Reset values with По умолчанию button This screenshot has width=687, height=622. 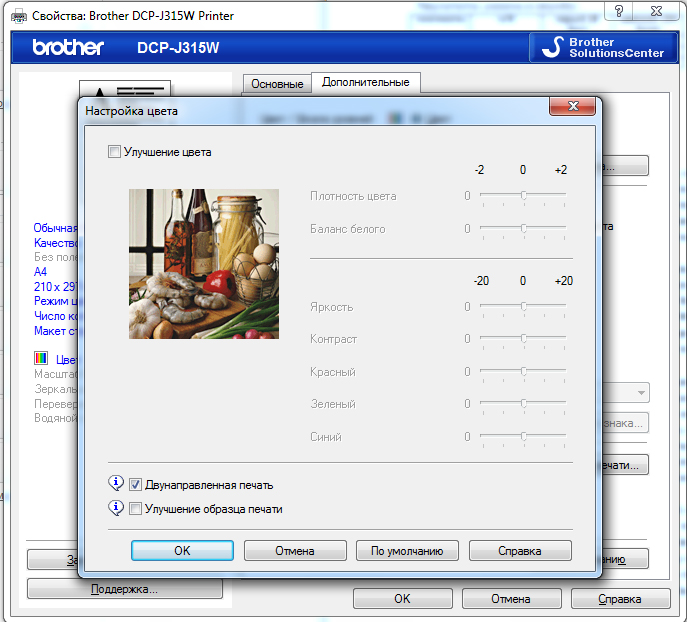pos(407,551)
